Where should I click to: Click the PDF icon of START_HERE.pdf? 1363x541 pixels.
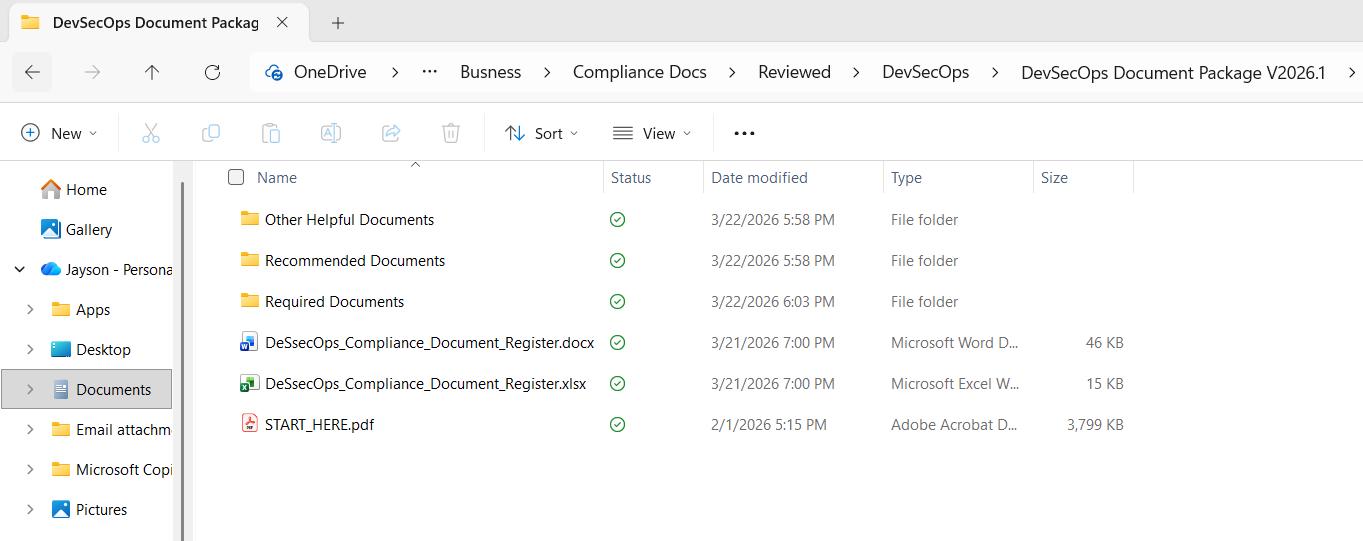point(250,424)
